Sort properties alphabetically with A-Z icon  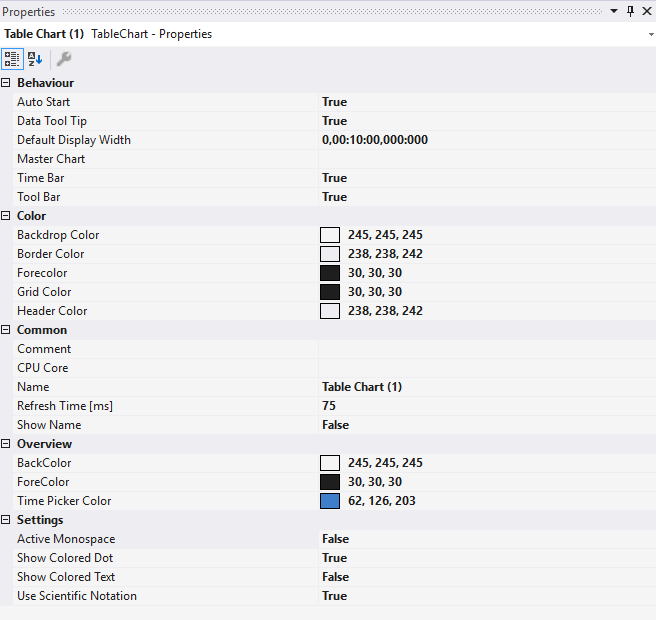click(x=35, y=59)
